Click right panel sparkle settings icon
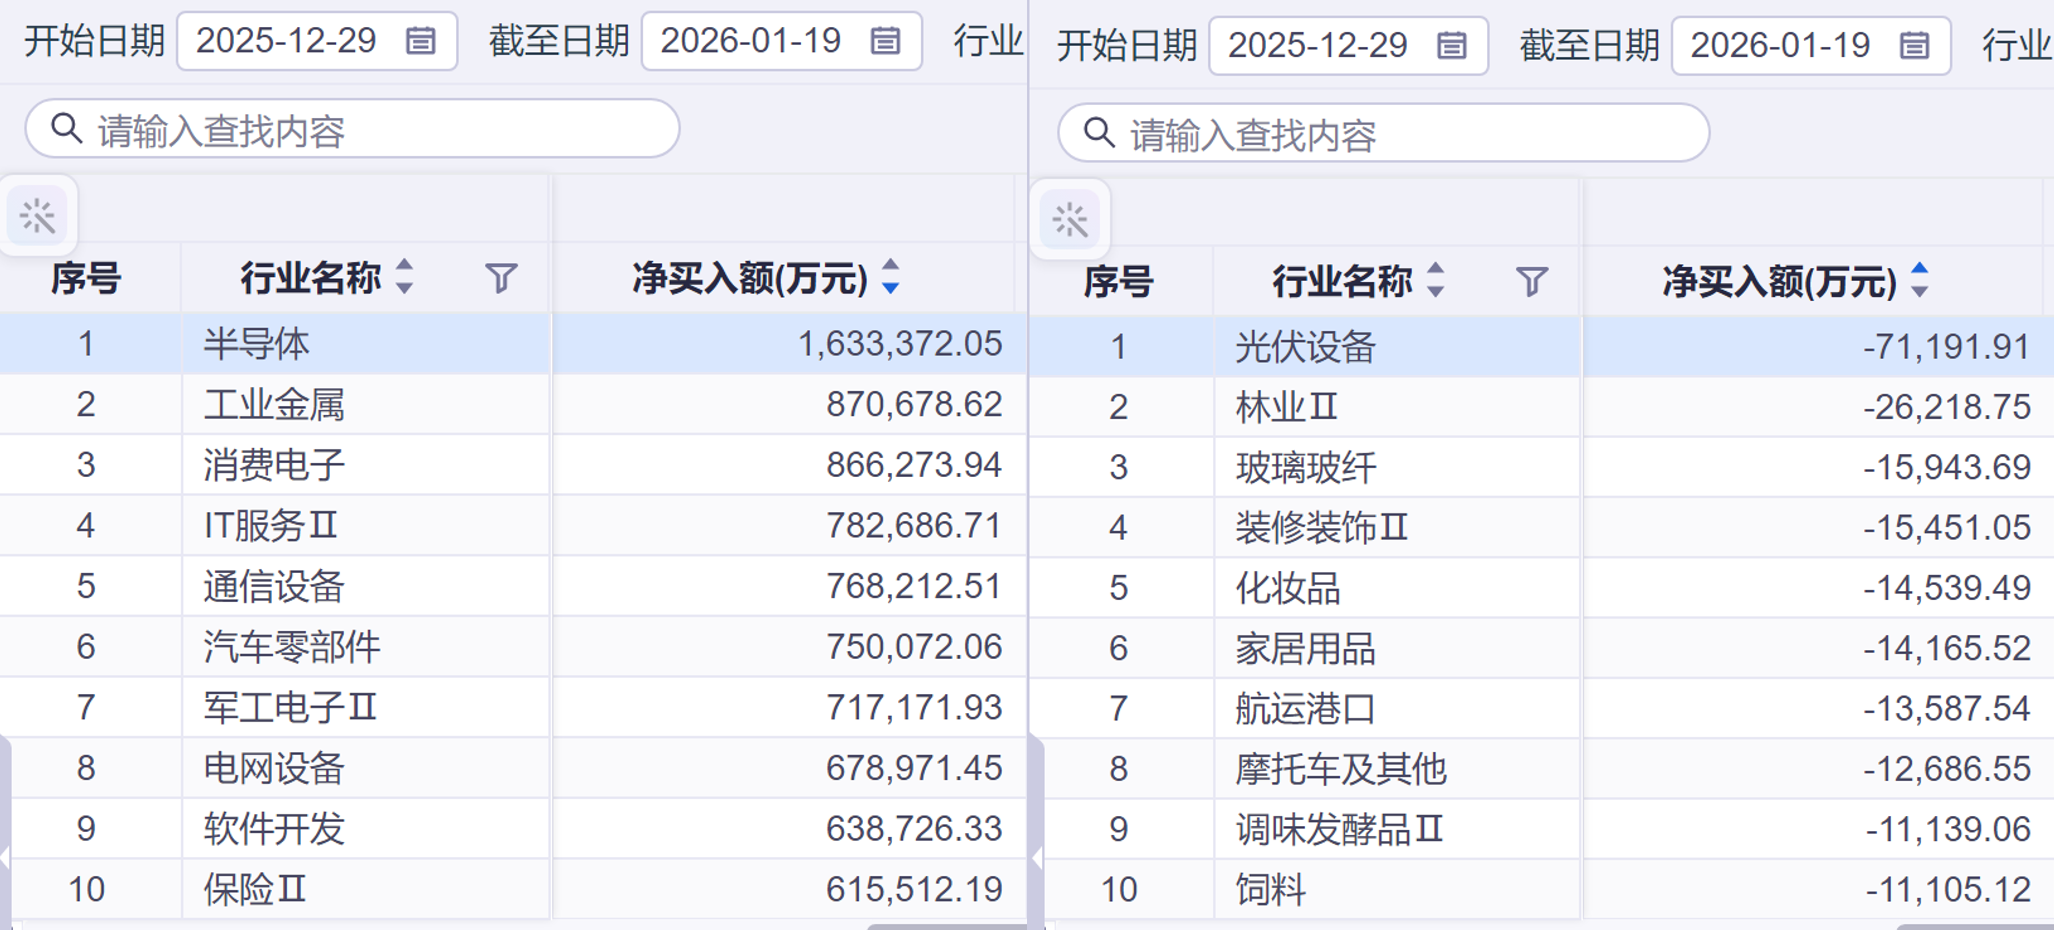This screenshot has height=930, width=2054. coord(1070,220)
